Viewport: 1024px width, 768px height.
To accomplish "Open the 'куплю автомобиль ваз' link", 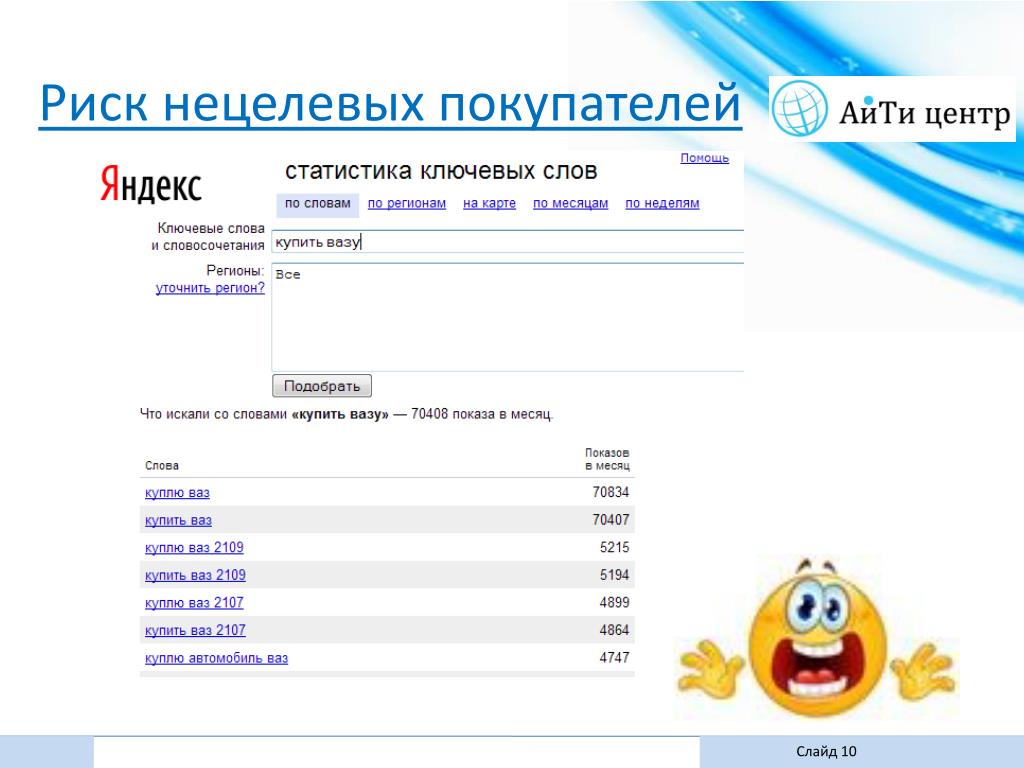I will [x=216, y=658].
